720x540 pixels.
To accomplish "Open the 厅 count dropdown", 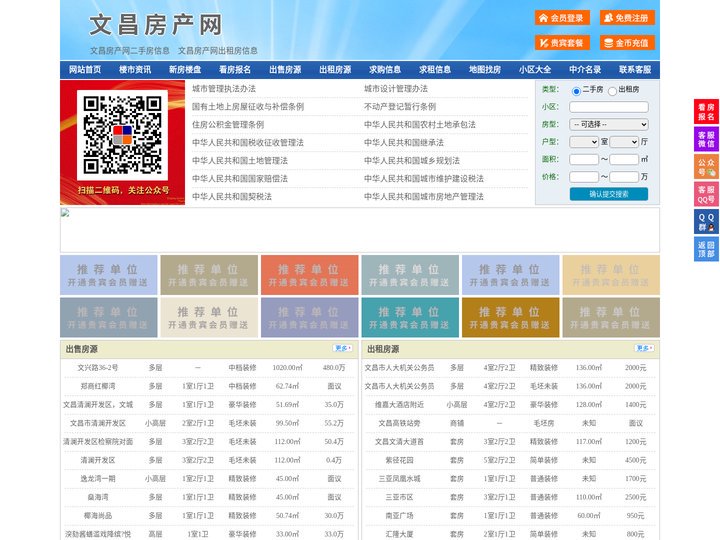I will (624, 142).
